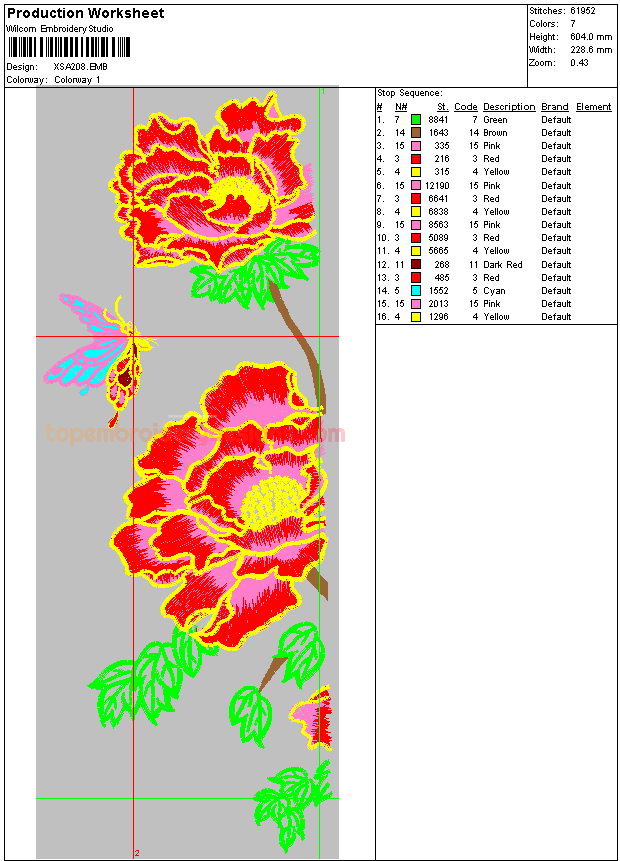620x861 pixels.
Task: Click the Zoom value 0.43
Action: coord(579,63)
